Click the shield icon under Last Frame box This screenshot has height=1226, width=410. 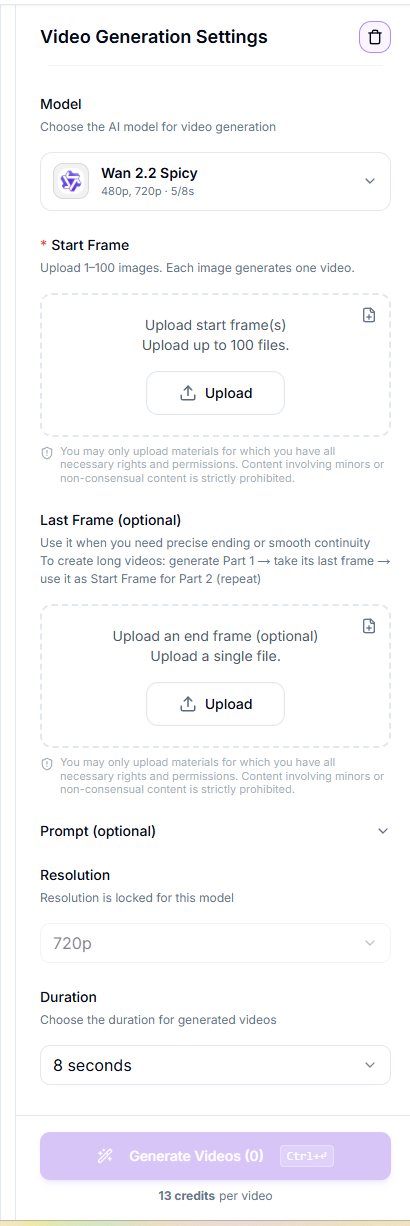tap(47, 764)
